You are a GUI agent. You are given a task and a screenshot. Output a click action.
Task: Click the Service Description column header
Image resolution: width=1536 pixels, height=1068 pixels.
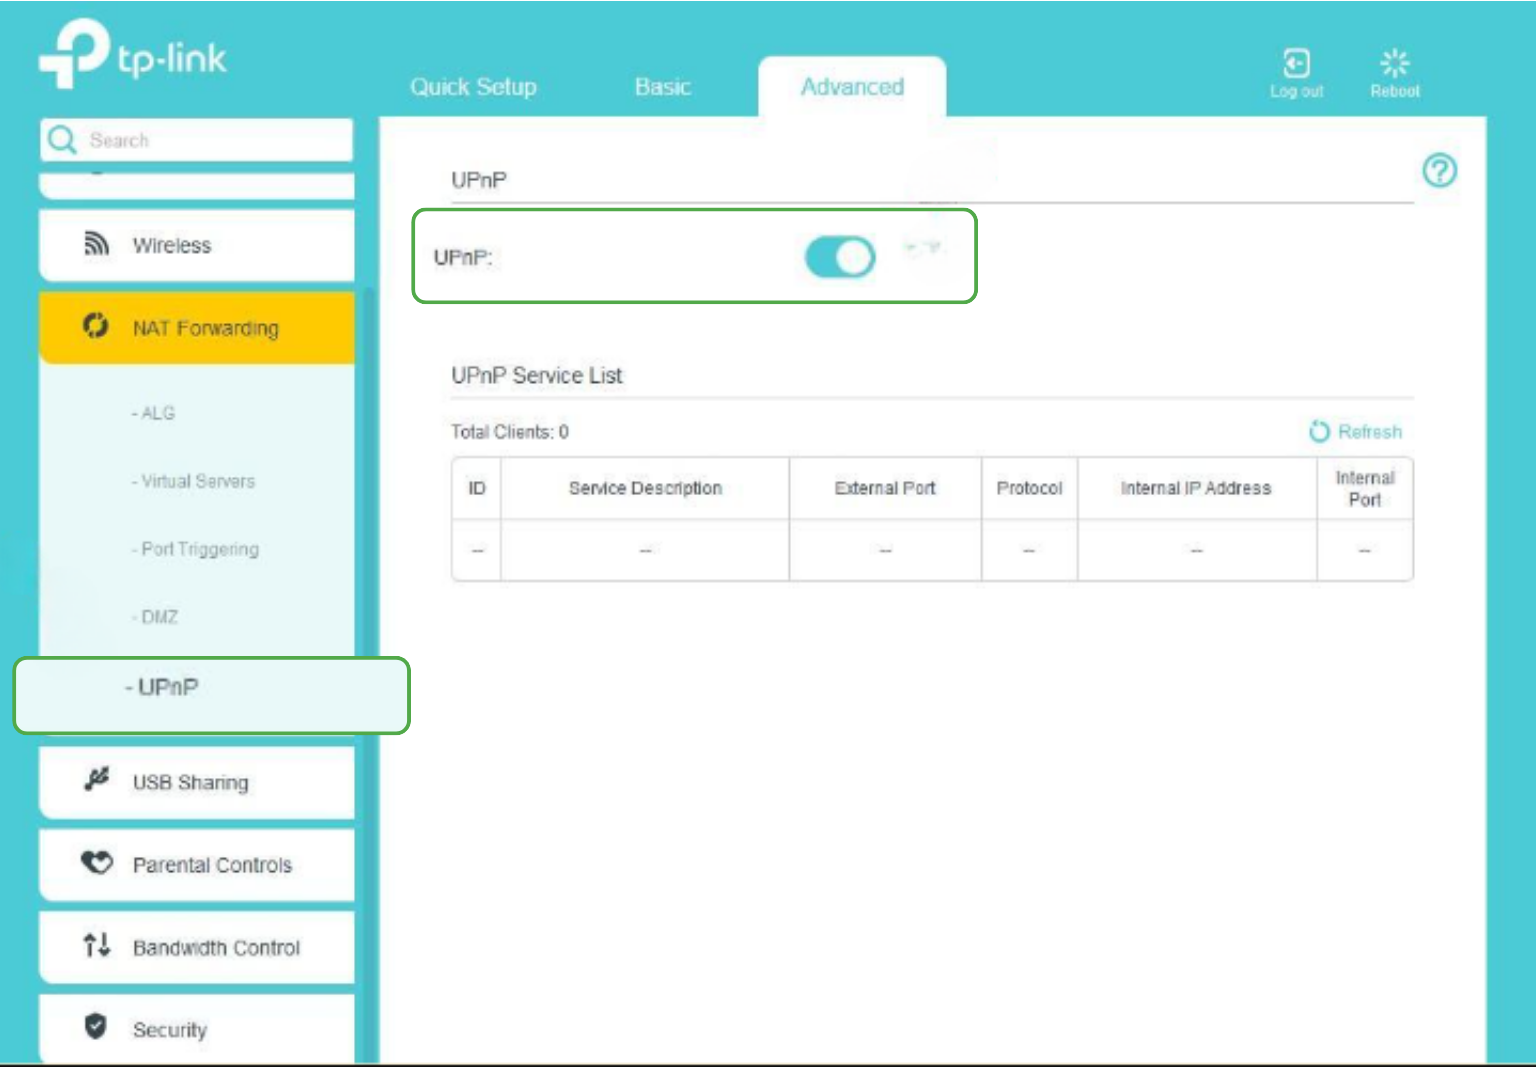645,488
